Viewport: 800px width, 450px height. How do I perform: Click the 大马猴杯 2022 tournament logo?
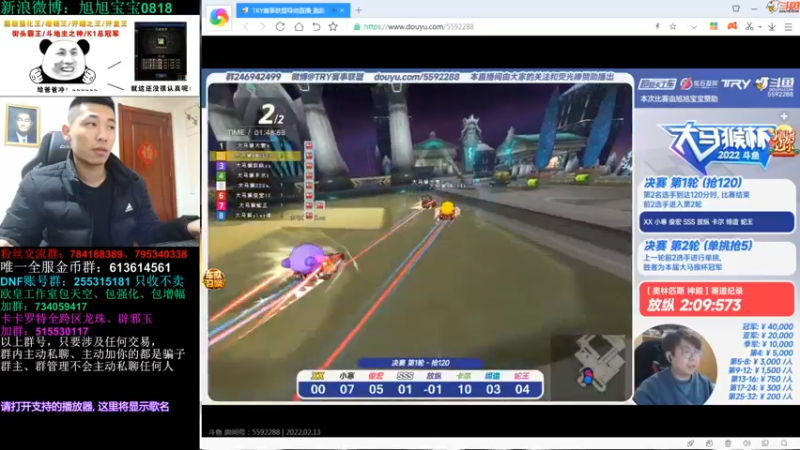(726, 145)
